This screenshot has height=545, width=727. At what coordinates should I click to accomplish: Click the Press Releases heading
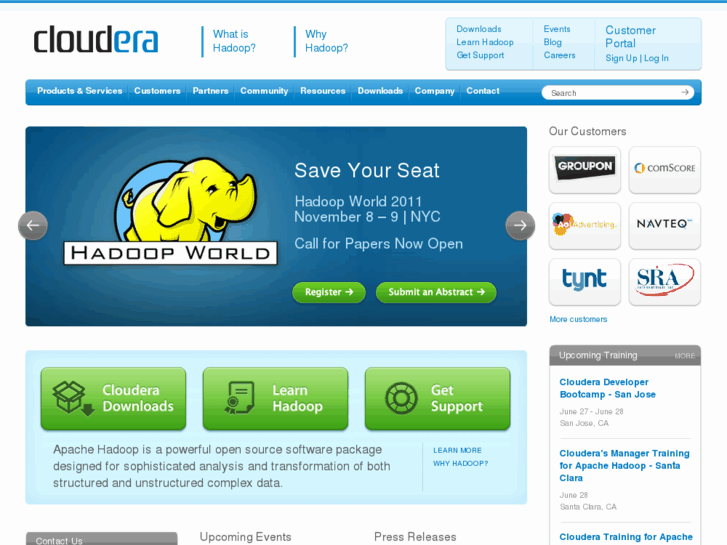click(x=415, y=537)
